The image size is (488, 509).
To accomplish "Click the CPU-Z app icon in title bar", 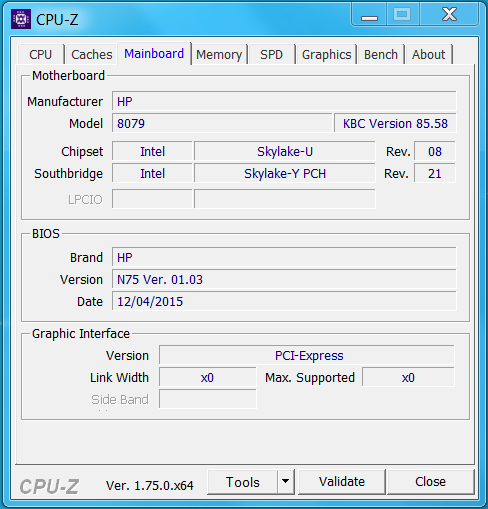I will pos(21,19).
